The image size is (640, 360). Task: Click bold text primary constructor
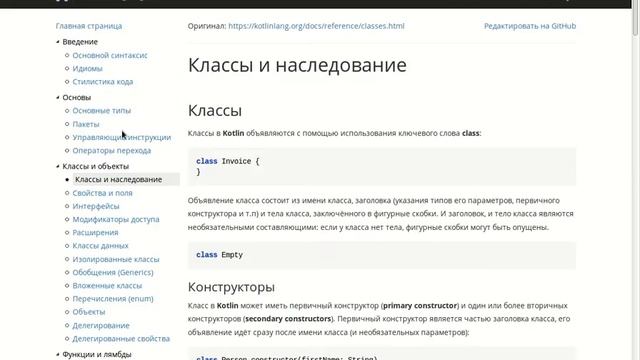point(420,305)
